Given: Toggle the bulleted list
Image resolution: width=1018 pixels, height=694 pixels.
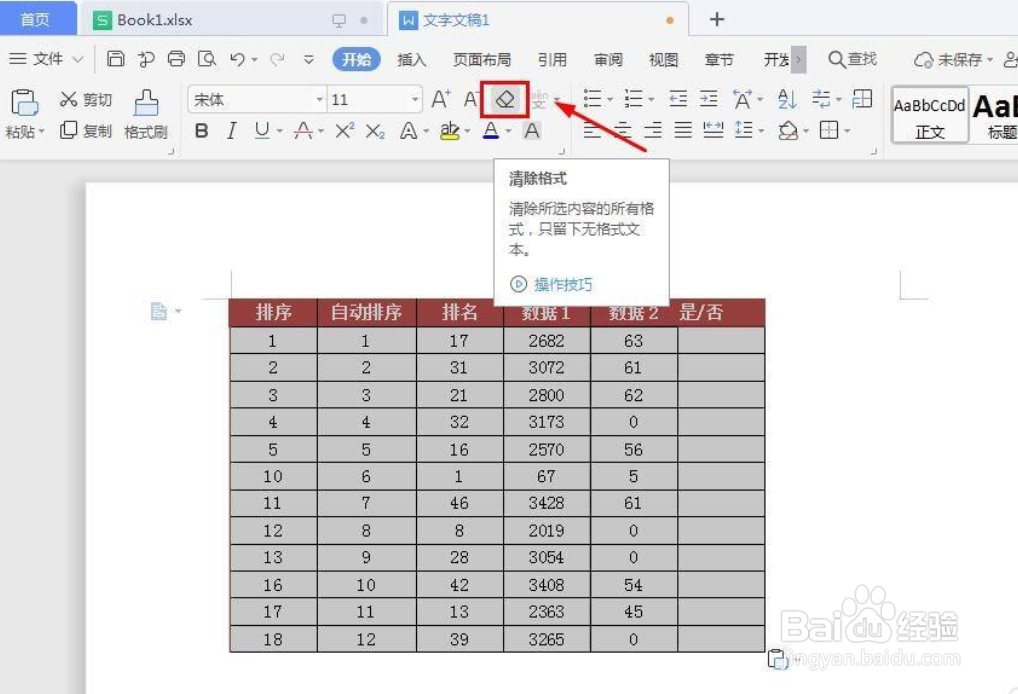Looking at the screenshot, I should point(592,98).
